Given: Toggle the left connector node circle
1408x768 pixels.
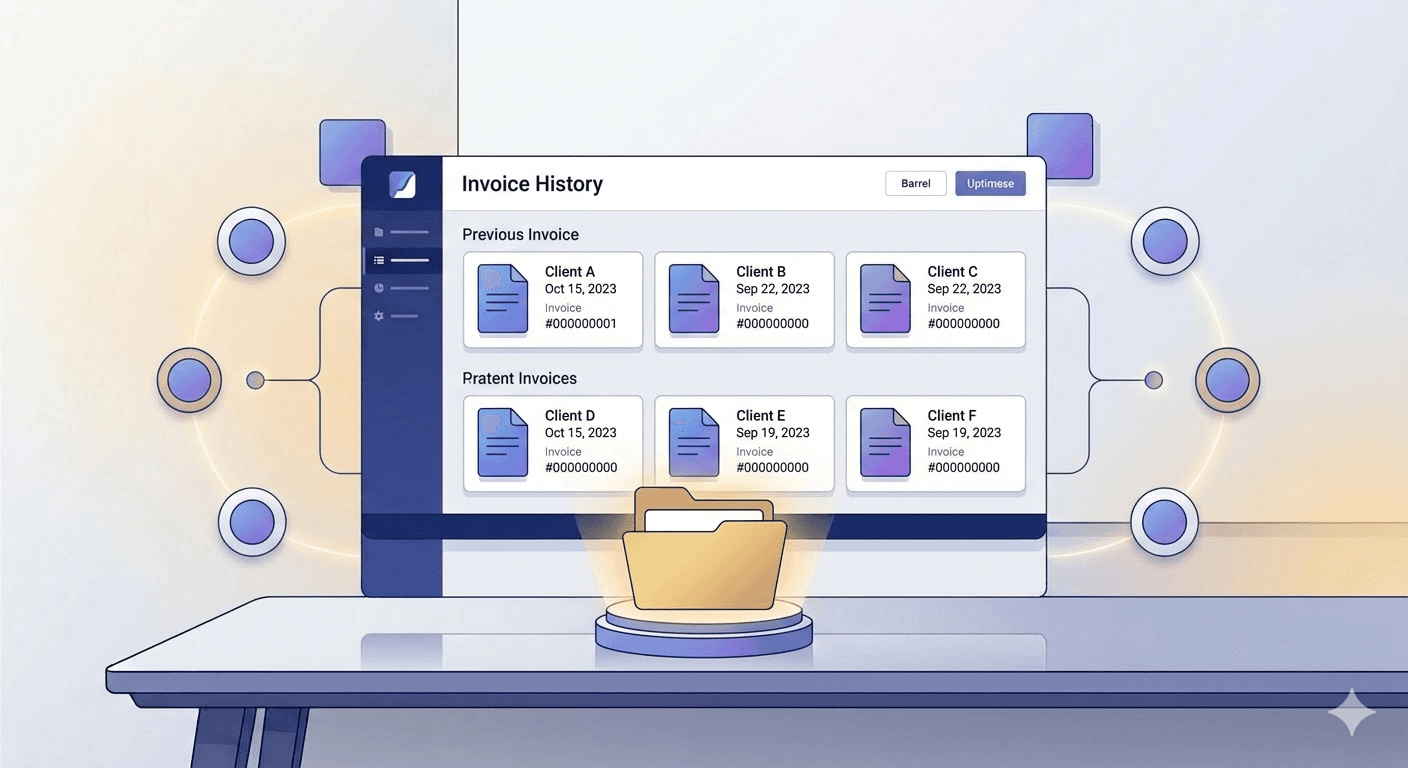Looking at the screenshot, I should point(255,380).
